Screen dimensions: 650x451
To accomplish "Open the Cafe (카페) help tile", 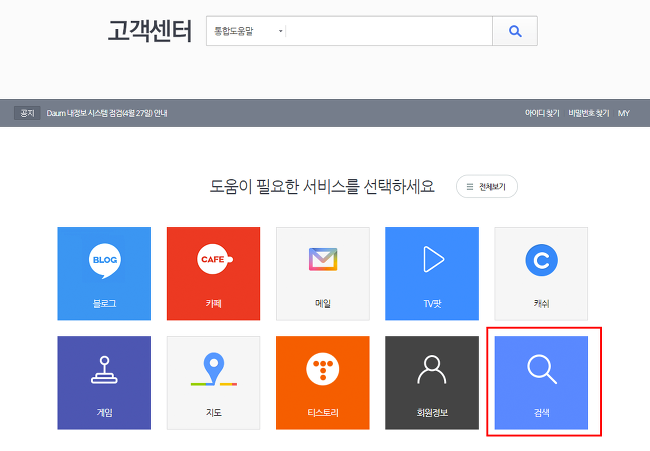I will 213,274.
